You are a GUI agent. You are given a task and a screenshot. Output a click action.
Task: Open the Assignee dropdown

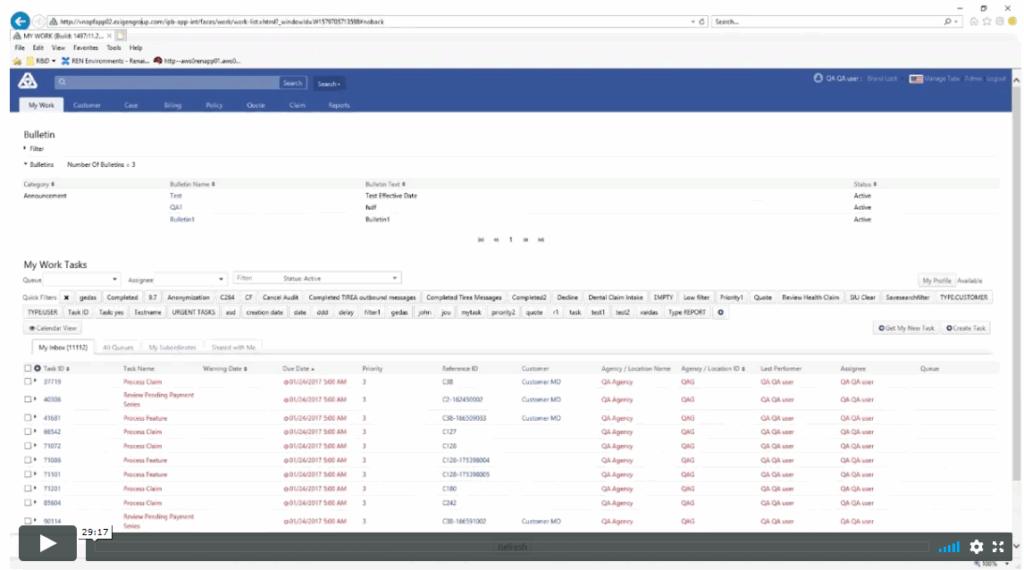(190, 279)
